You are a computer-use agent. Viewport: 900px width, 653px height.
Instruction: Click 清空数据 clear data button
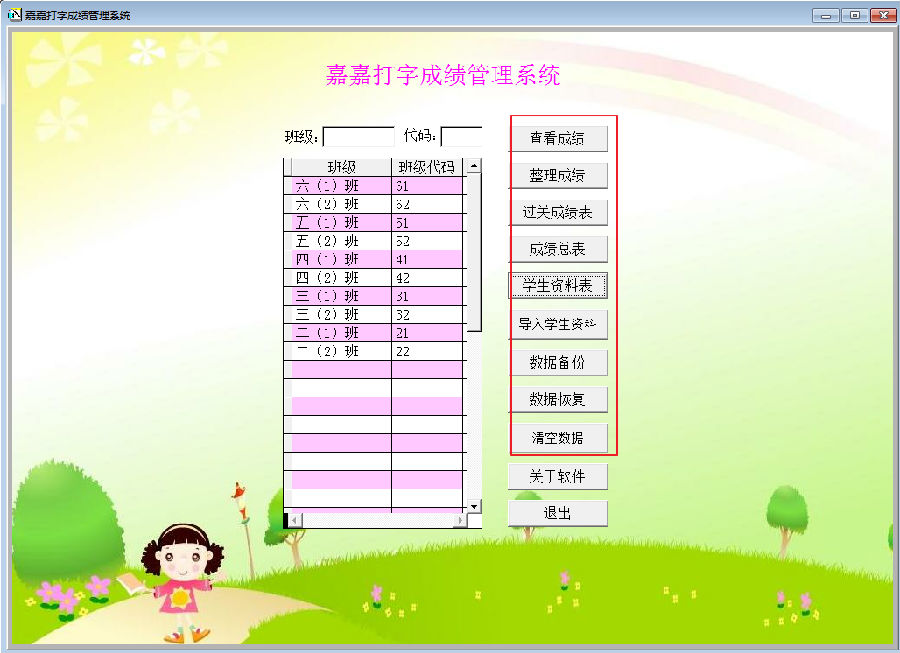(x=558, y=438)
